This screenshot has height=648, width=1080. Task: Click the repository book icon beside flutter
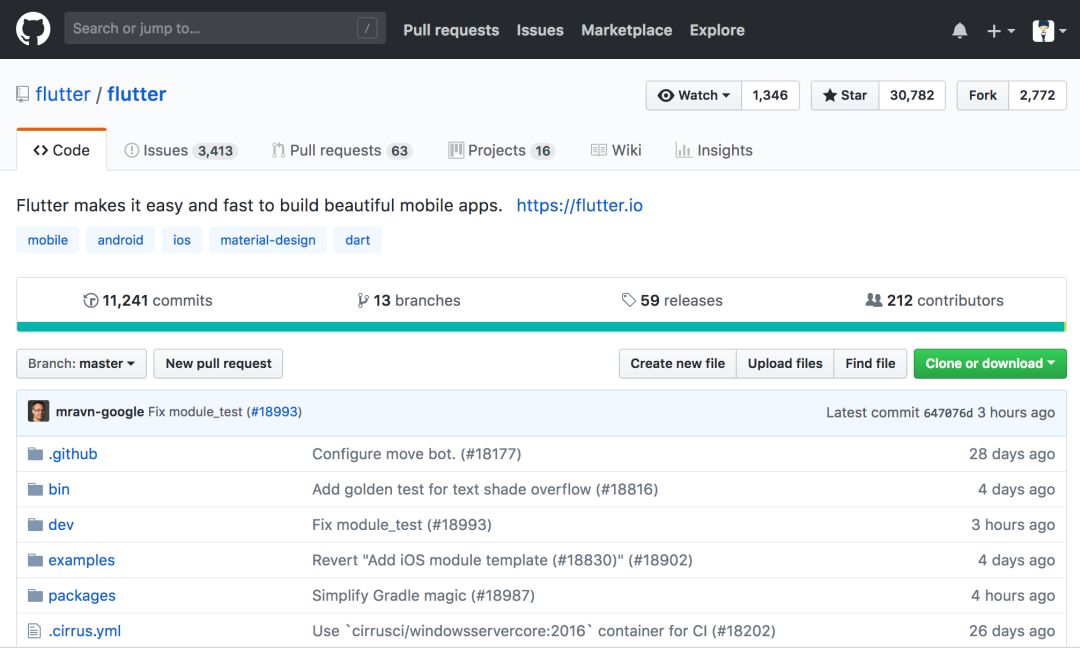[x=23, y=94]
